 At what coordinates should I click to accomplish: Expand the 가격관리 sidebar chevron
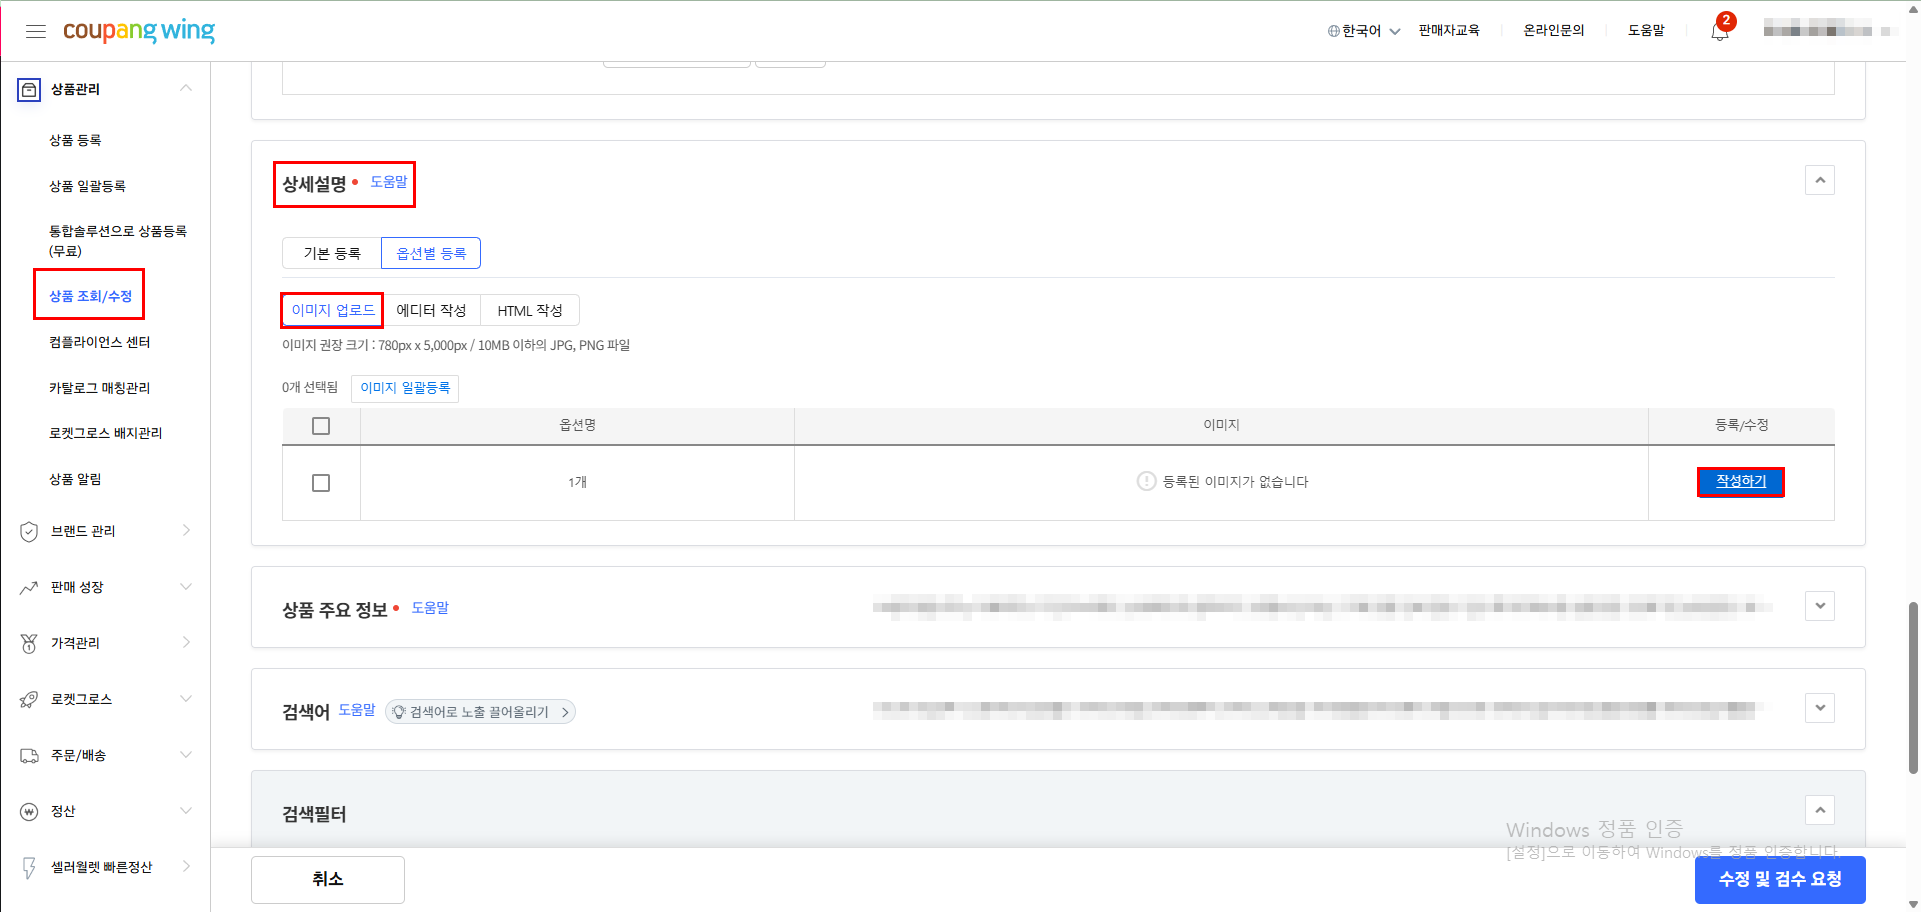coord(186,643)
